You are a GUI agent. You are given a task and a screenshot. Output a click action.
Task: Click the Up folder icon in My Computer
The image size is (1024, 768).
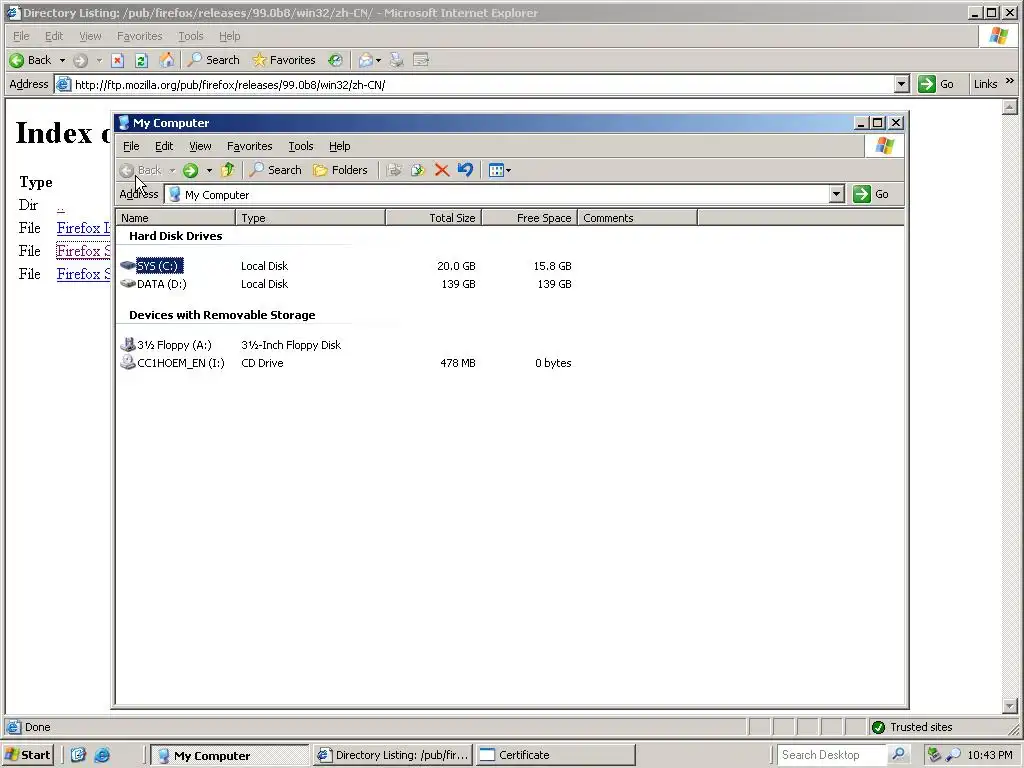[x=227, y=170]
